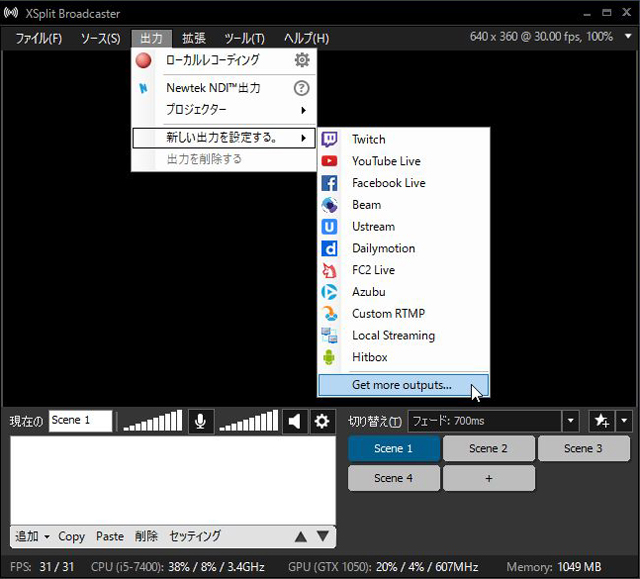Open the NDI output help question mark
640x579 pixels.
click(302, 88)
